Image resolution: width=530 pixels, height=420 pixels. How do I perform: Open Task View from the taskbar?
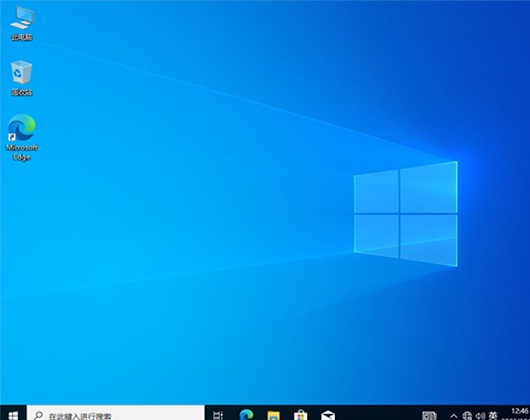pyautogui.click(x=218, y=415)
